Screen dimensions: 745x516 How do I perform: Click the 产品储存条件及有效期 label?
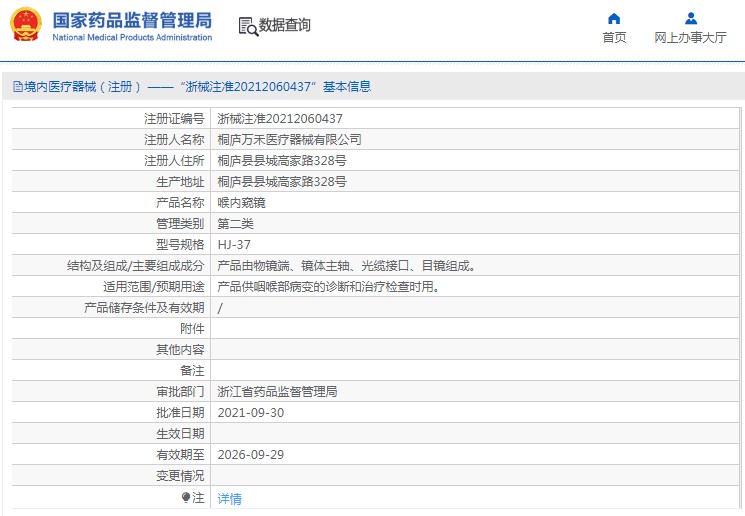pos(144,307)
